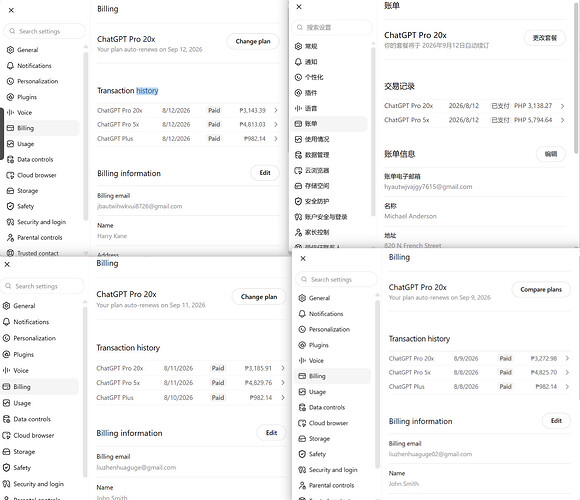
Task: Click Notifications bell icon in Sep 12 renewal window
Action: [x=10, y=65]
